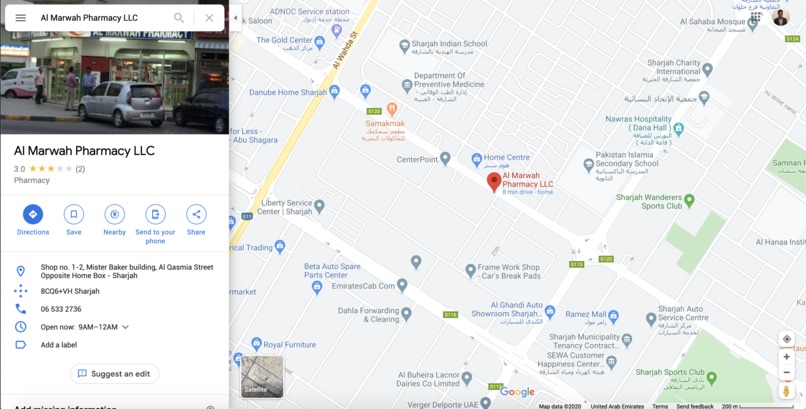
Task: Zoom in on the map
Action: coord(786,357)
